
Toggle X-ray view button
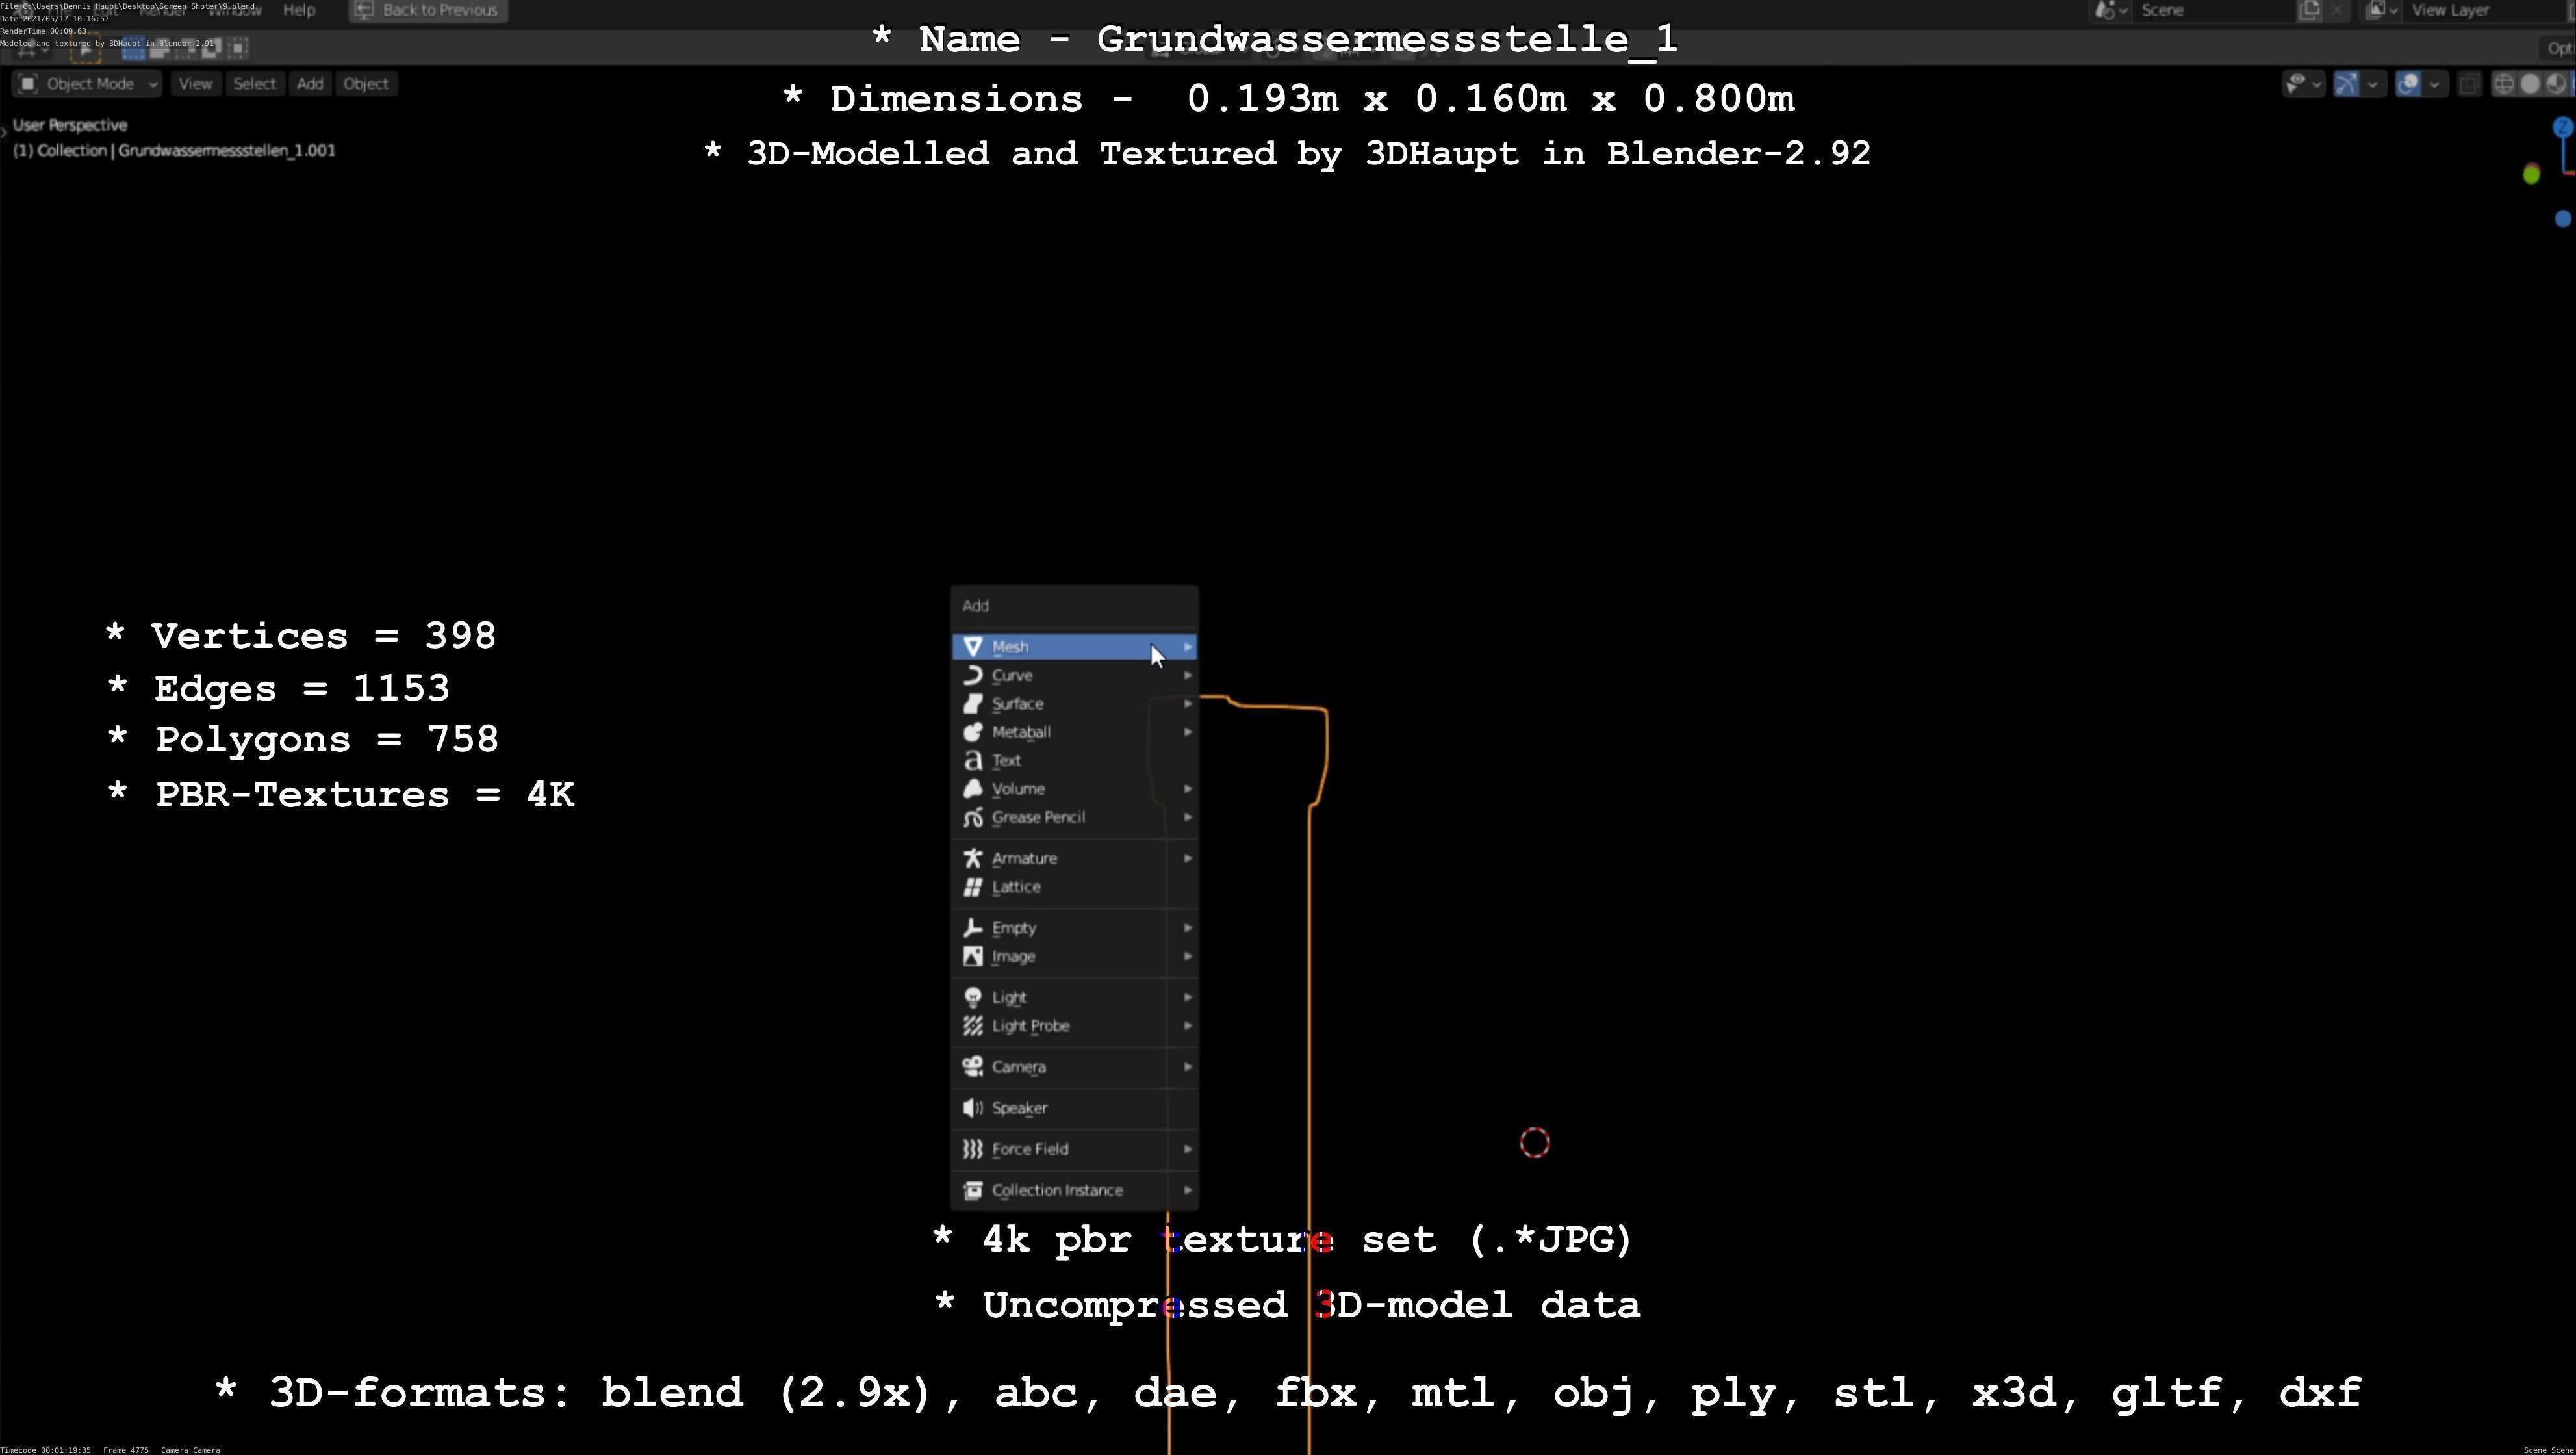2469,84
